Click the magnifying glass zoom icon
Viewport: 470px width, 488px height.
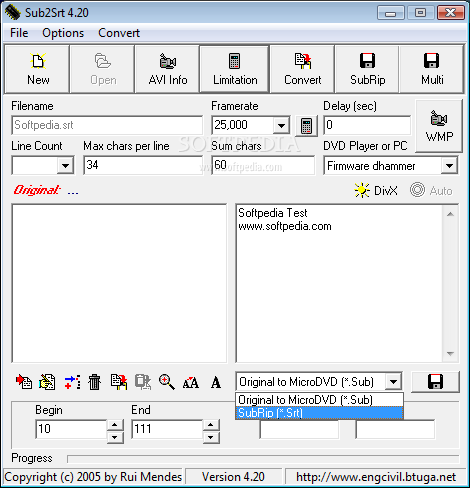[x=167, y=382]
